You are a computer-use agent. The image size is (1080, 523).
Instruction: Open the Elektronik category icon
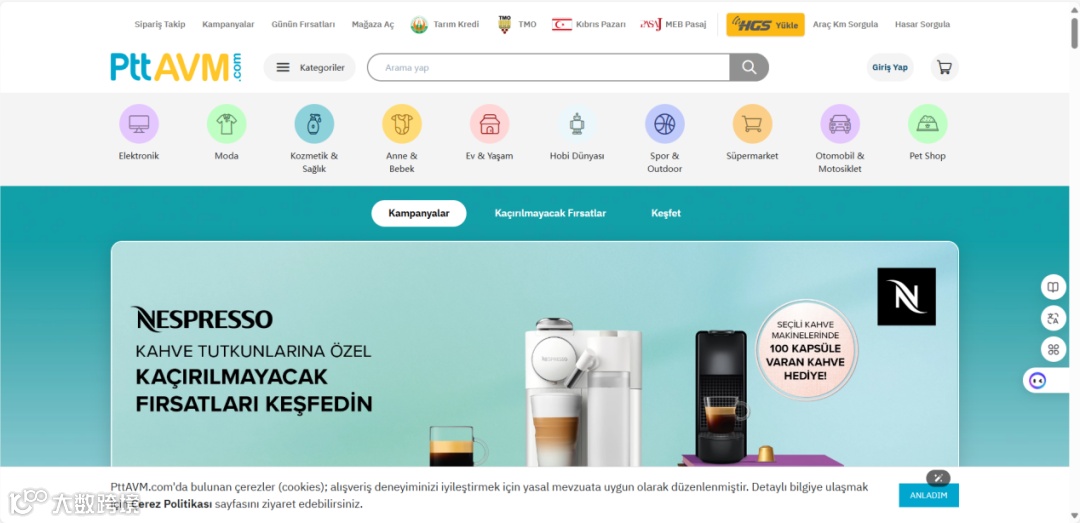click(138, 124)
